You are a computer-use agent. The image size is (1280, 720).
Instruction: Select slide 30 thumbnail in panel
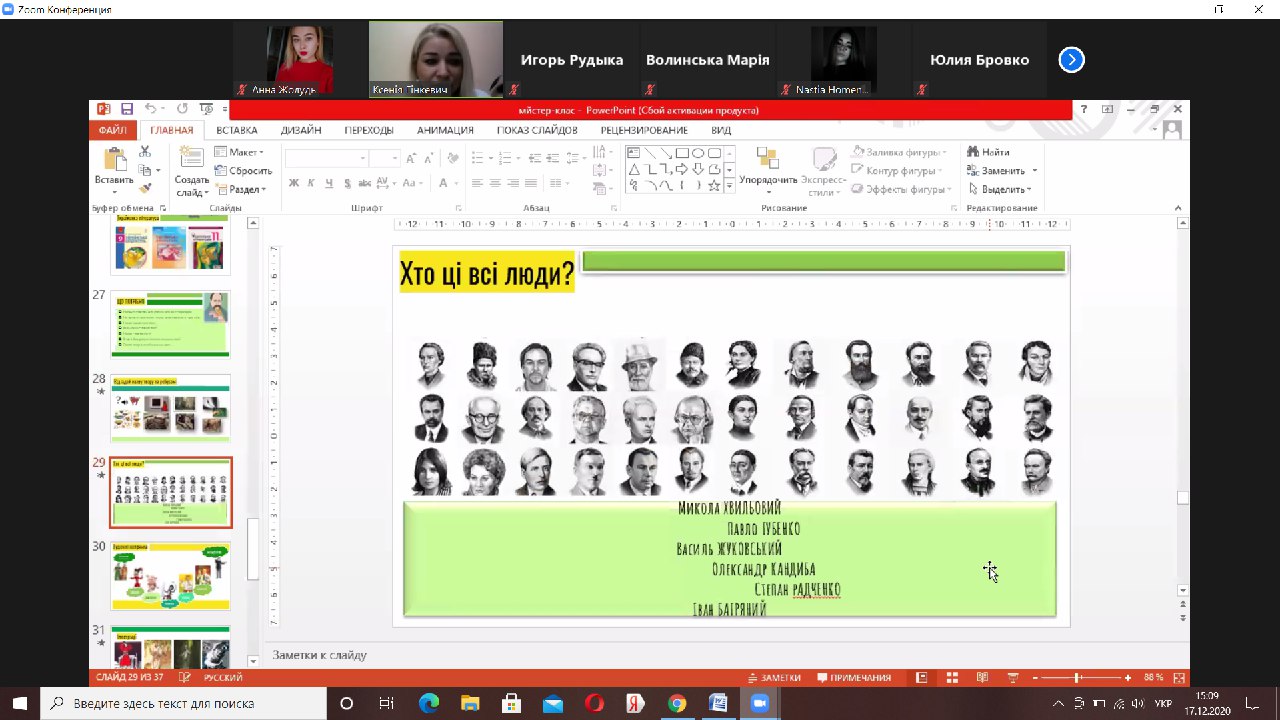(x=171, y=576)
